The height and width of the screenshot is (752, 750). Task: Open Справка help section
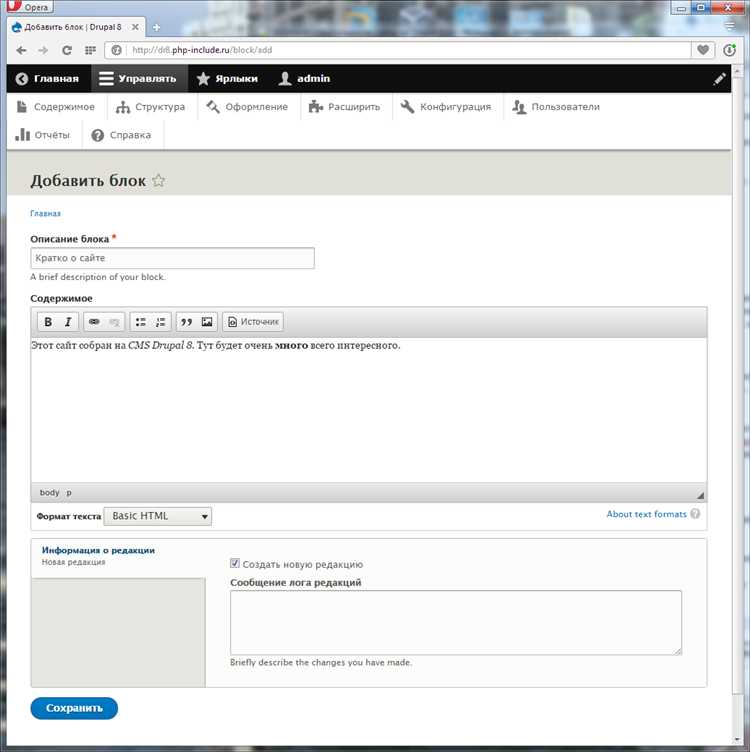click(121, 135)
